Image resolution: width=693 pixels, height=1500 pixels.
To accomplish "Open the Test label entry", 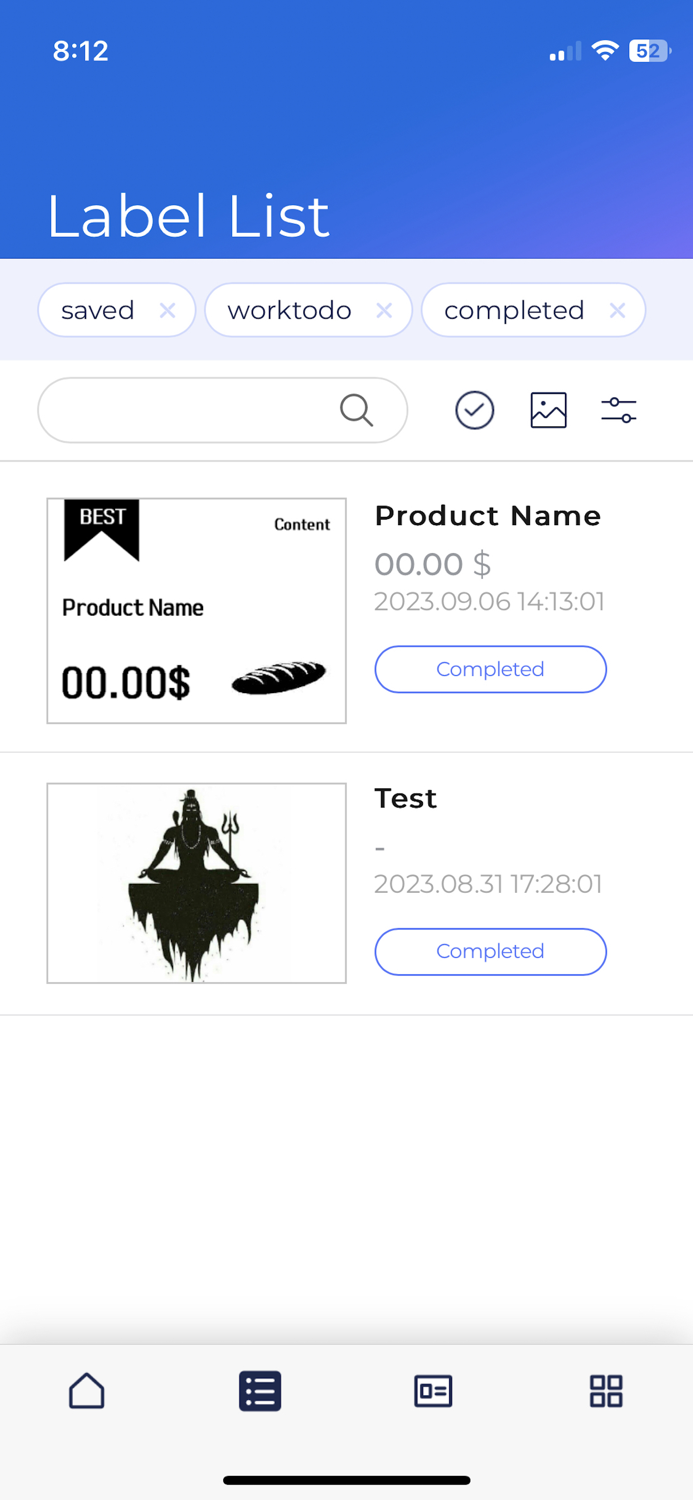I will pyautogui.click(x=405, y=798).
